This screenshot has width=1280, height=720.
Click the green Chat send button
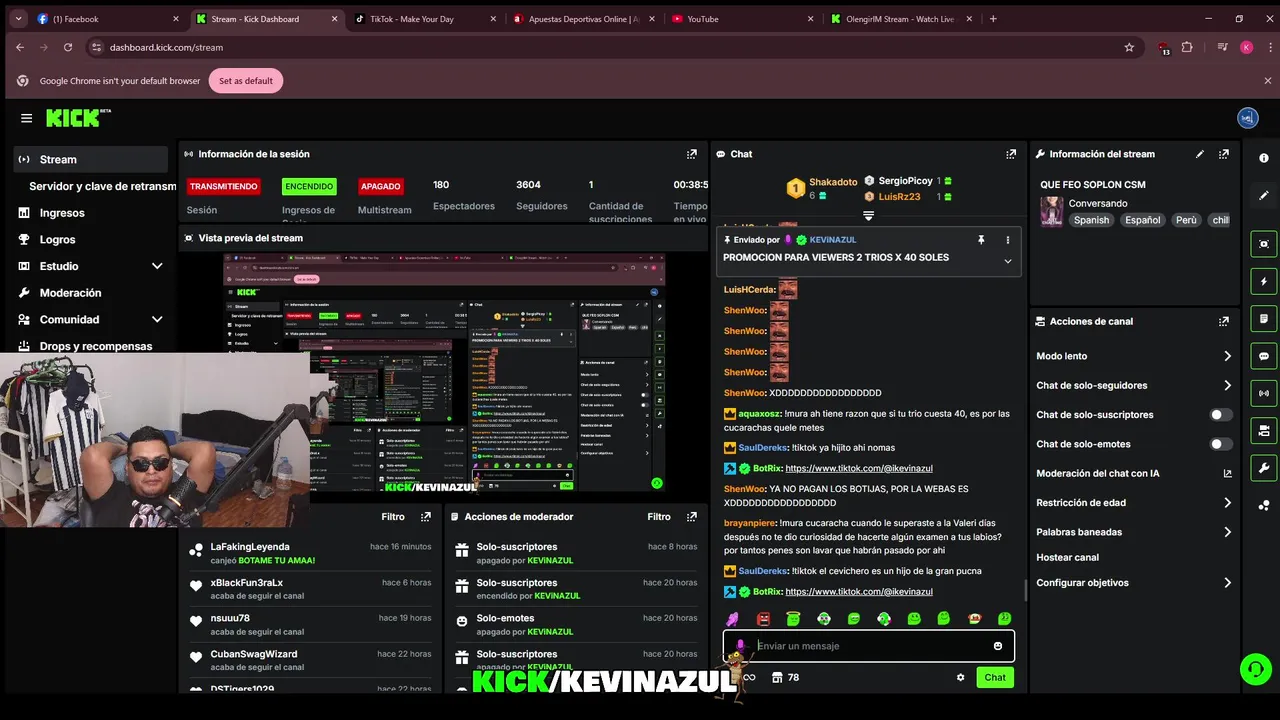[995, 677]
